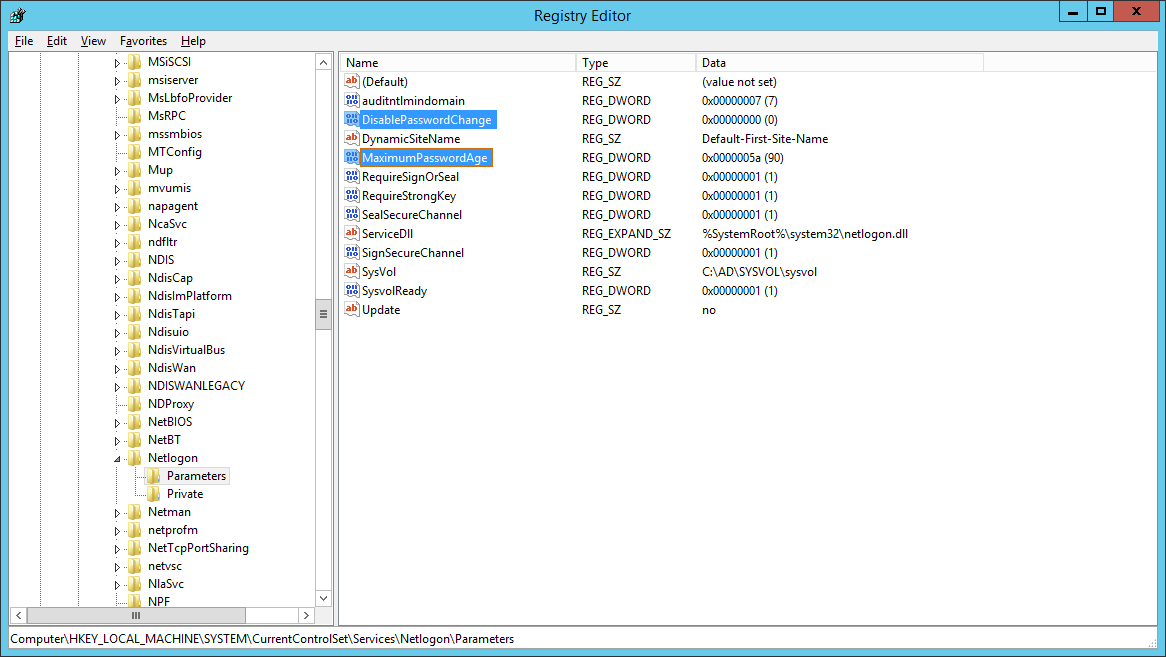
Task: Select the NdisVirtualBus key
Action: (x=186, y=350)
